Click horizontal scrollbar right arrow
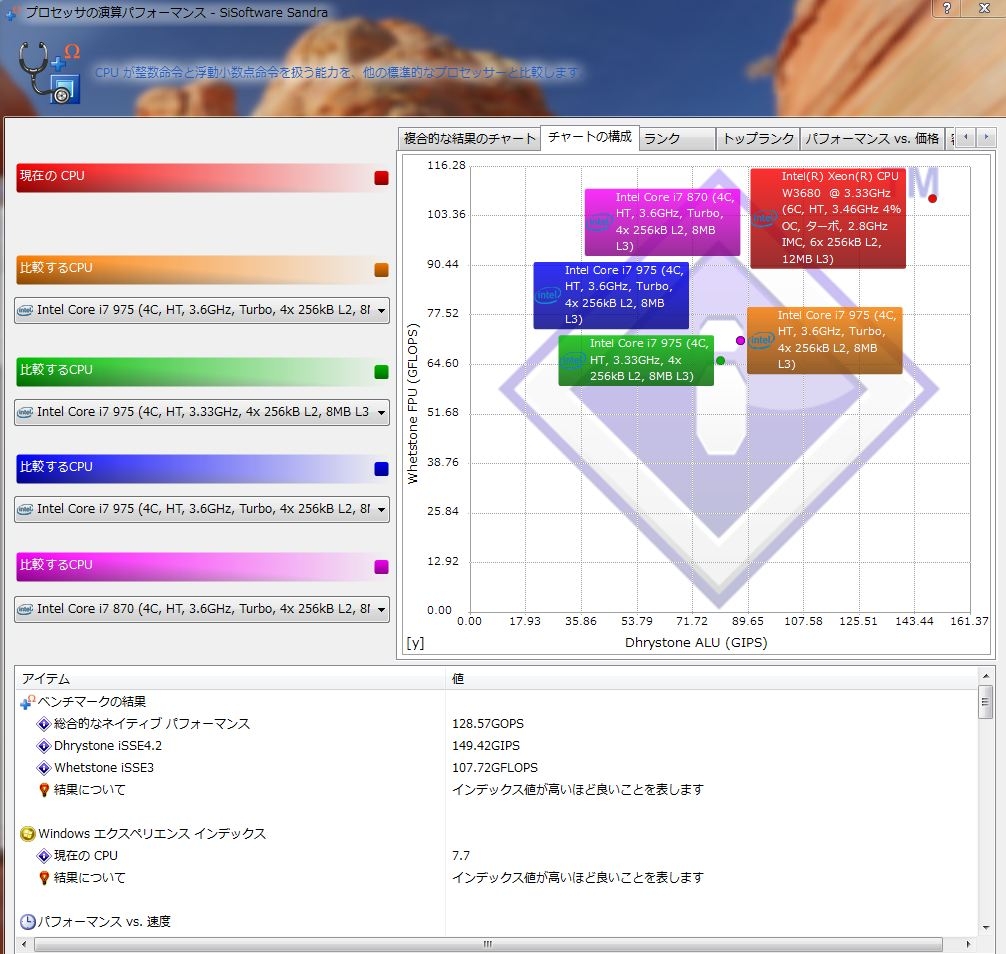 pos(968,944)
